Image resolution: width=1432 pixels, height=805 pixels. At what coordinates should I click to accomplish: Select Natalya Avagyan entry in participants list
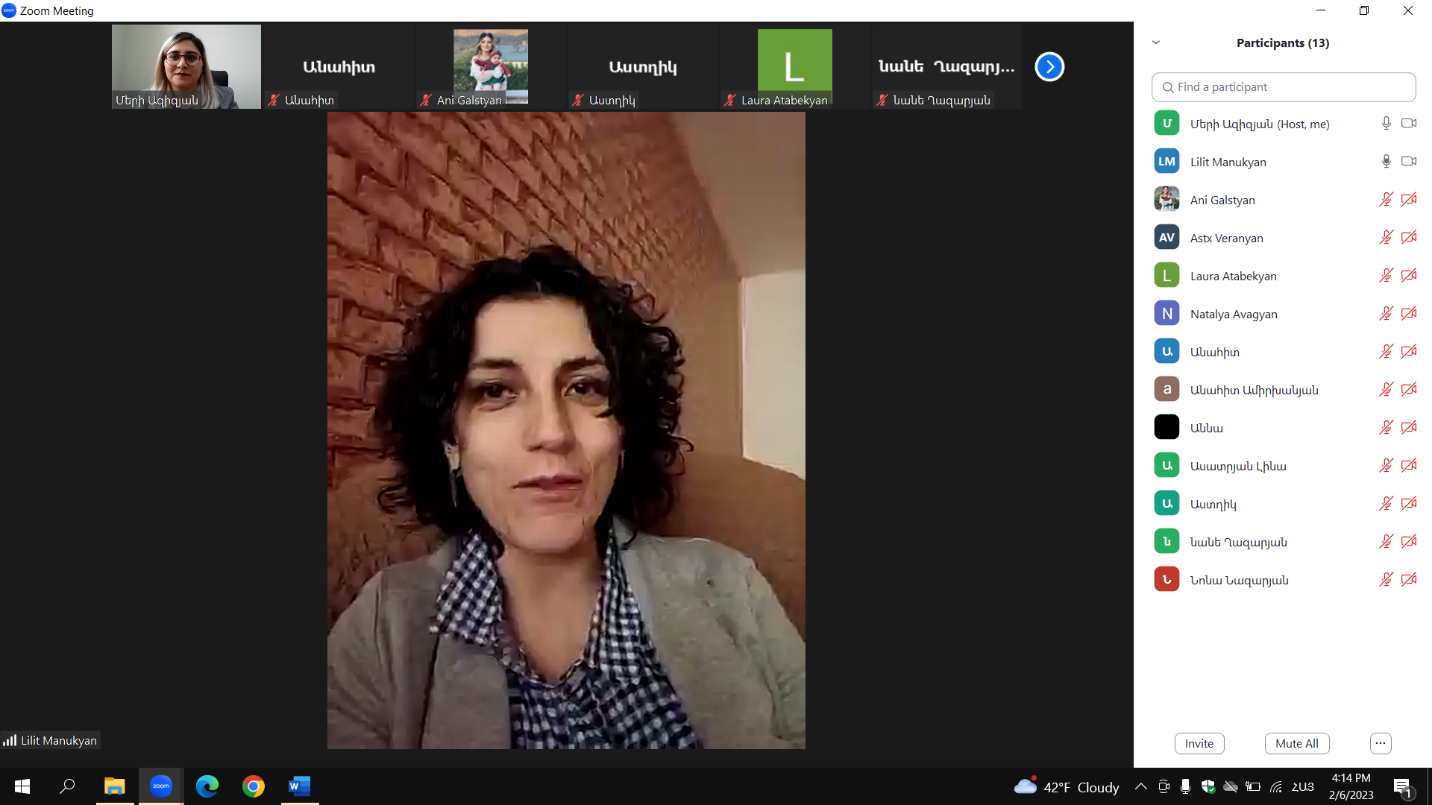click(1233, 314)
